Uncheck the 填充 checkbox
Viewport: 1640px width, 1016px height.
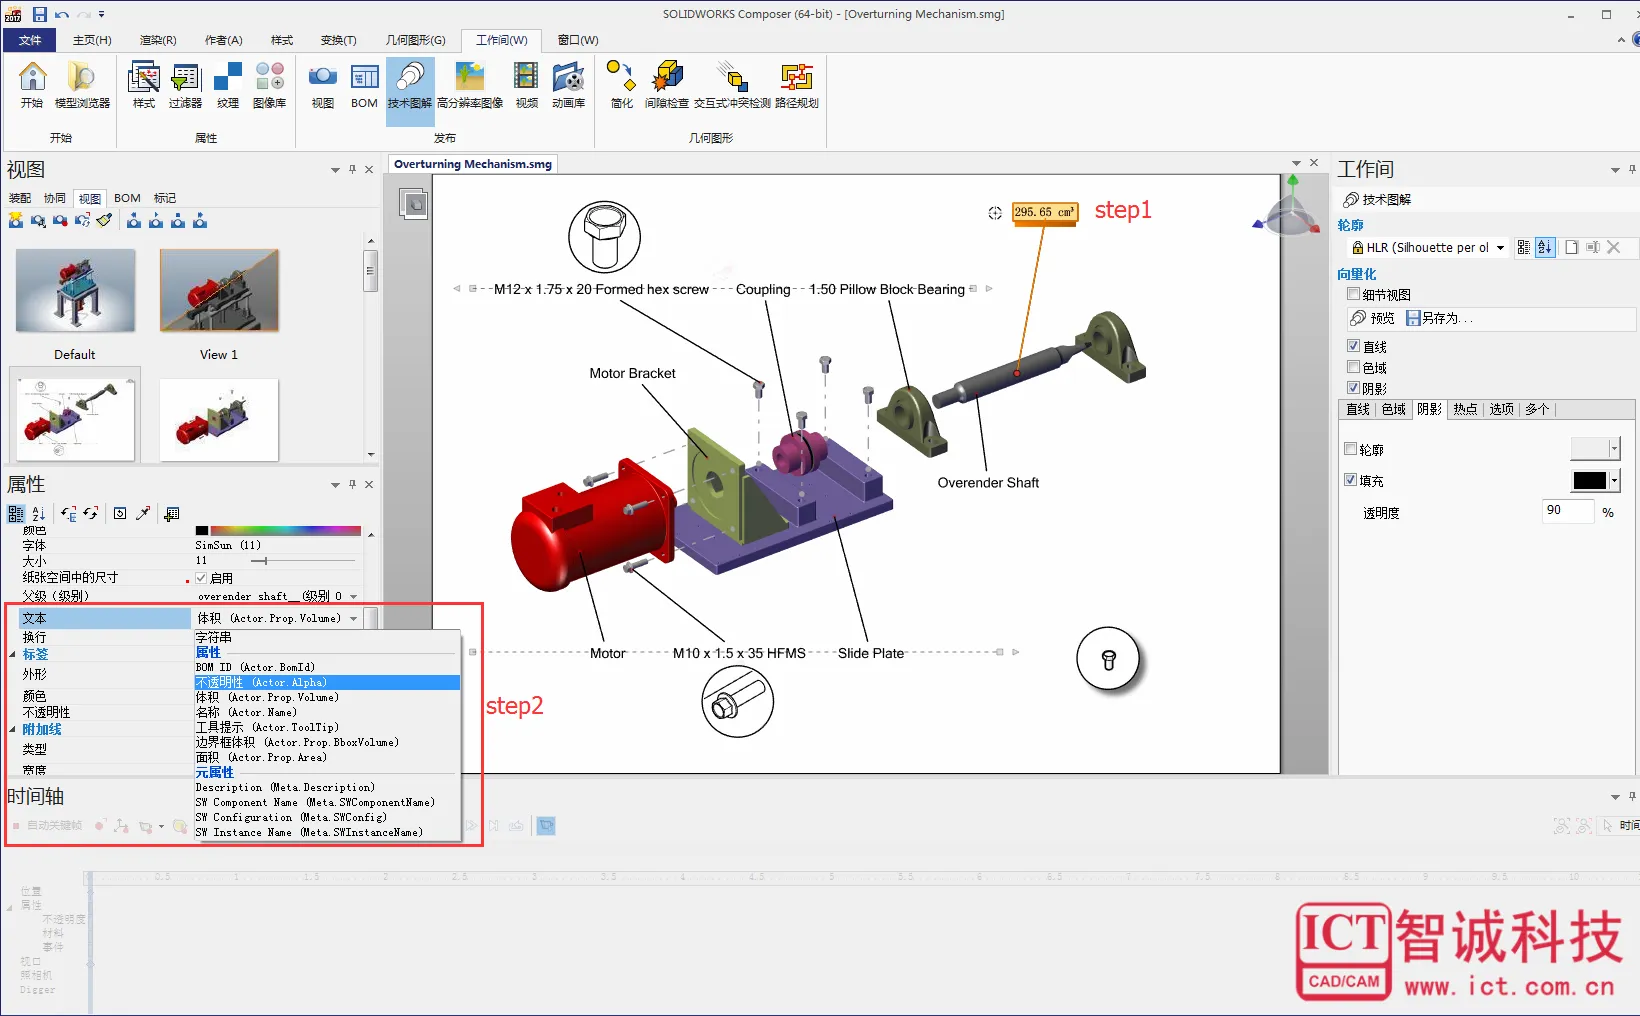pos(1350,480)
